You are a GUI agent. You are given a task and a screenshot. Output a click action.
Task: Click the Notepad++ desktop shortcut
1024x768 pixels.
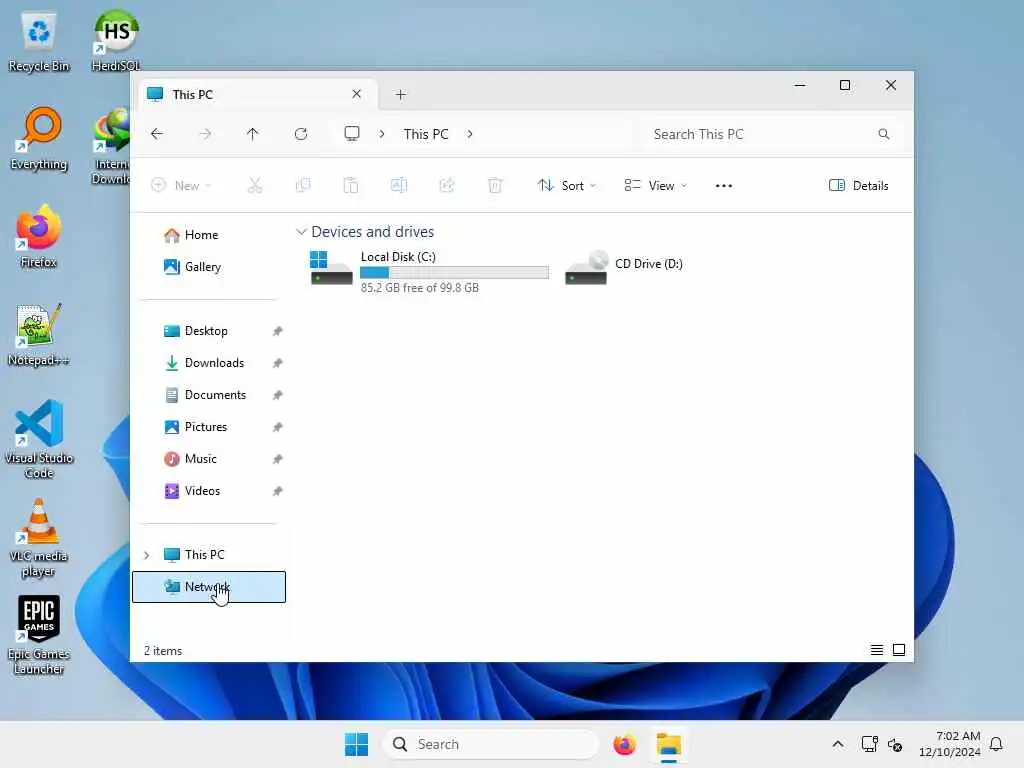tap(38, 335)
